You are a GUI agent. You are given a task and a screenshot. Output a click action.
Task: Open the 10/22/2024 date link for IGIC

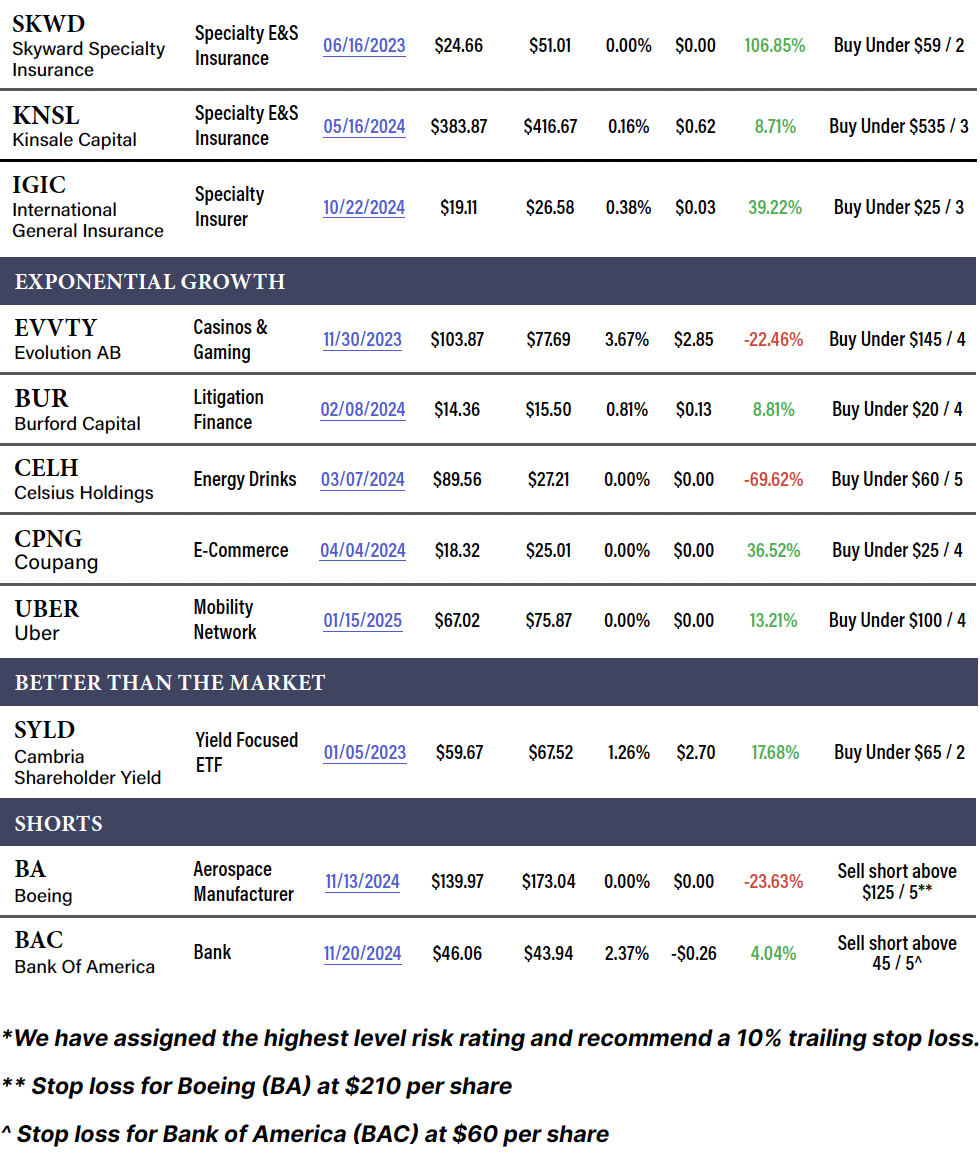click(x=364, y=207)
